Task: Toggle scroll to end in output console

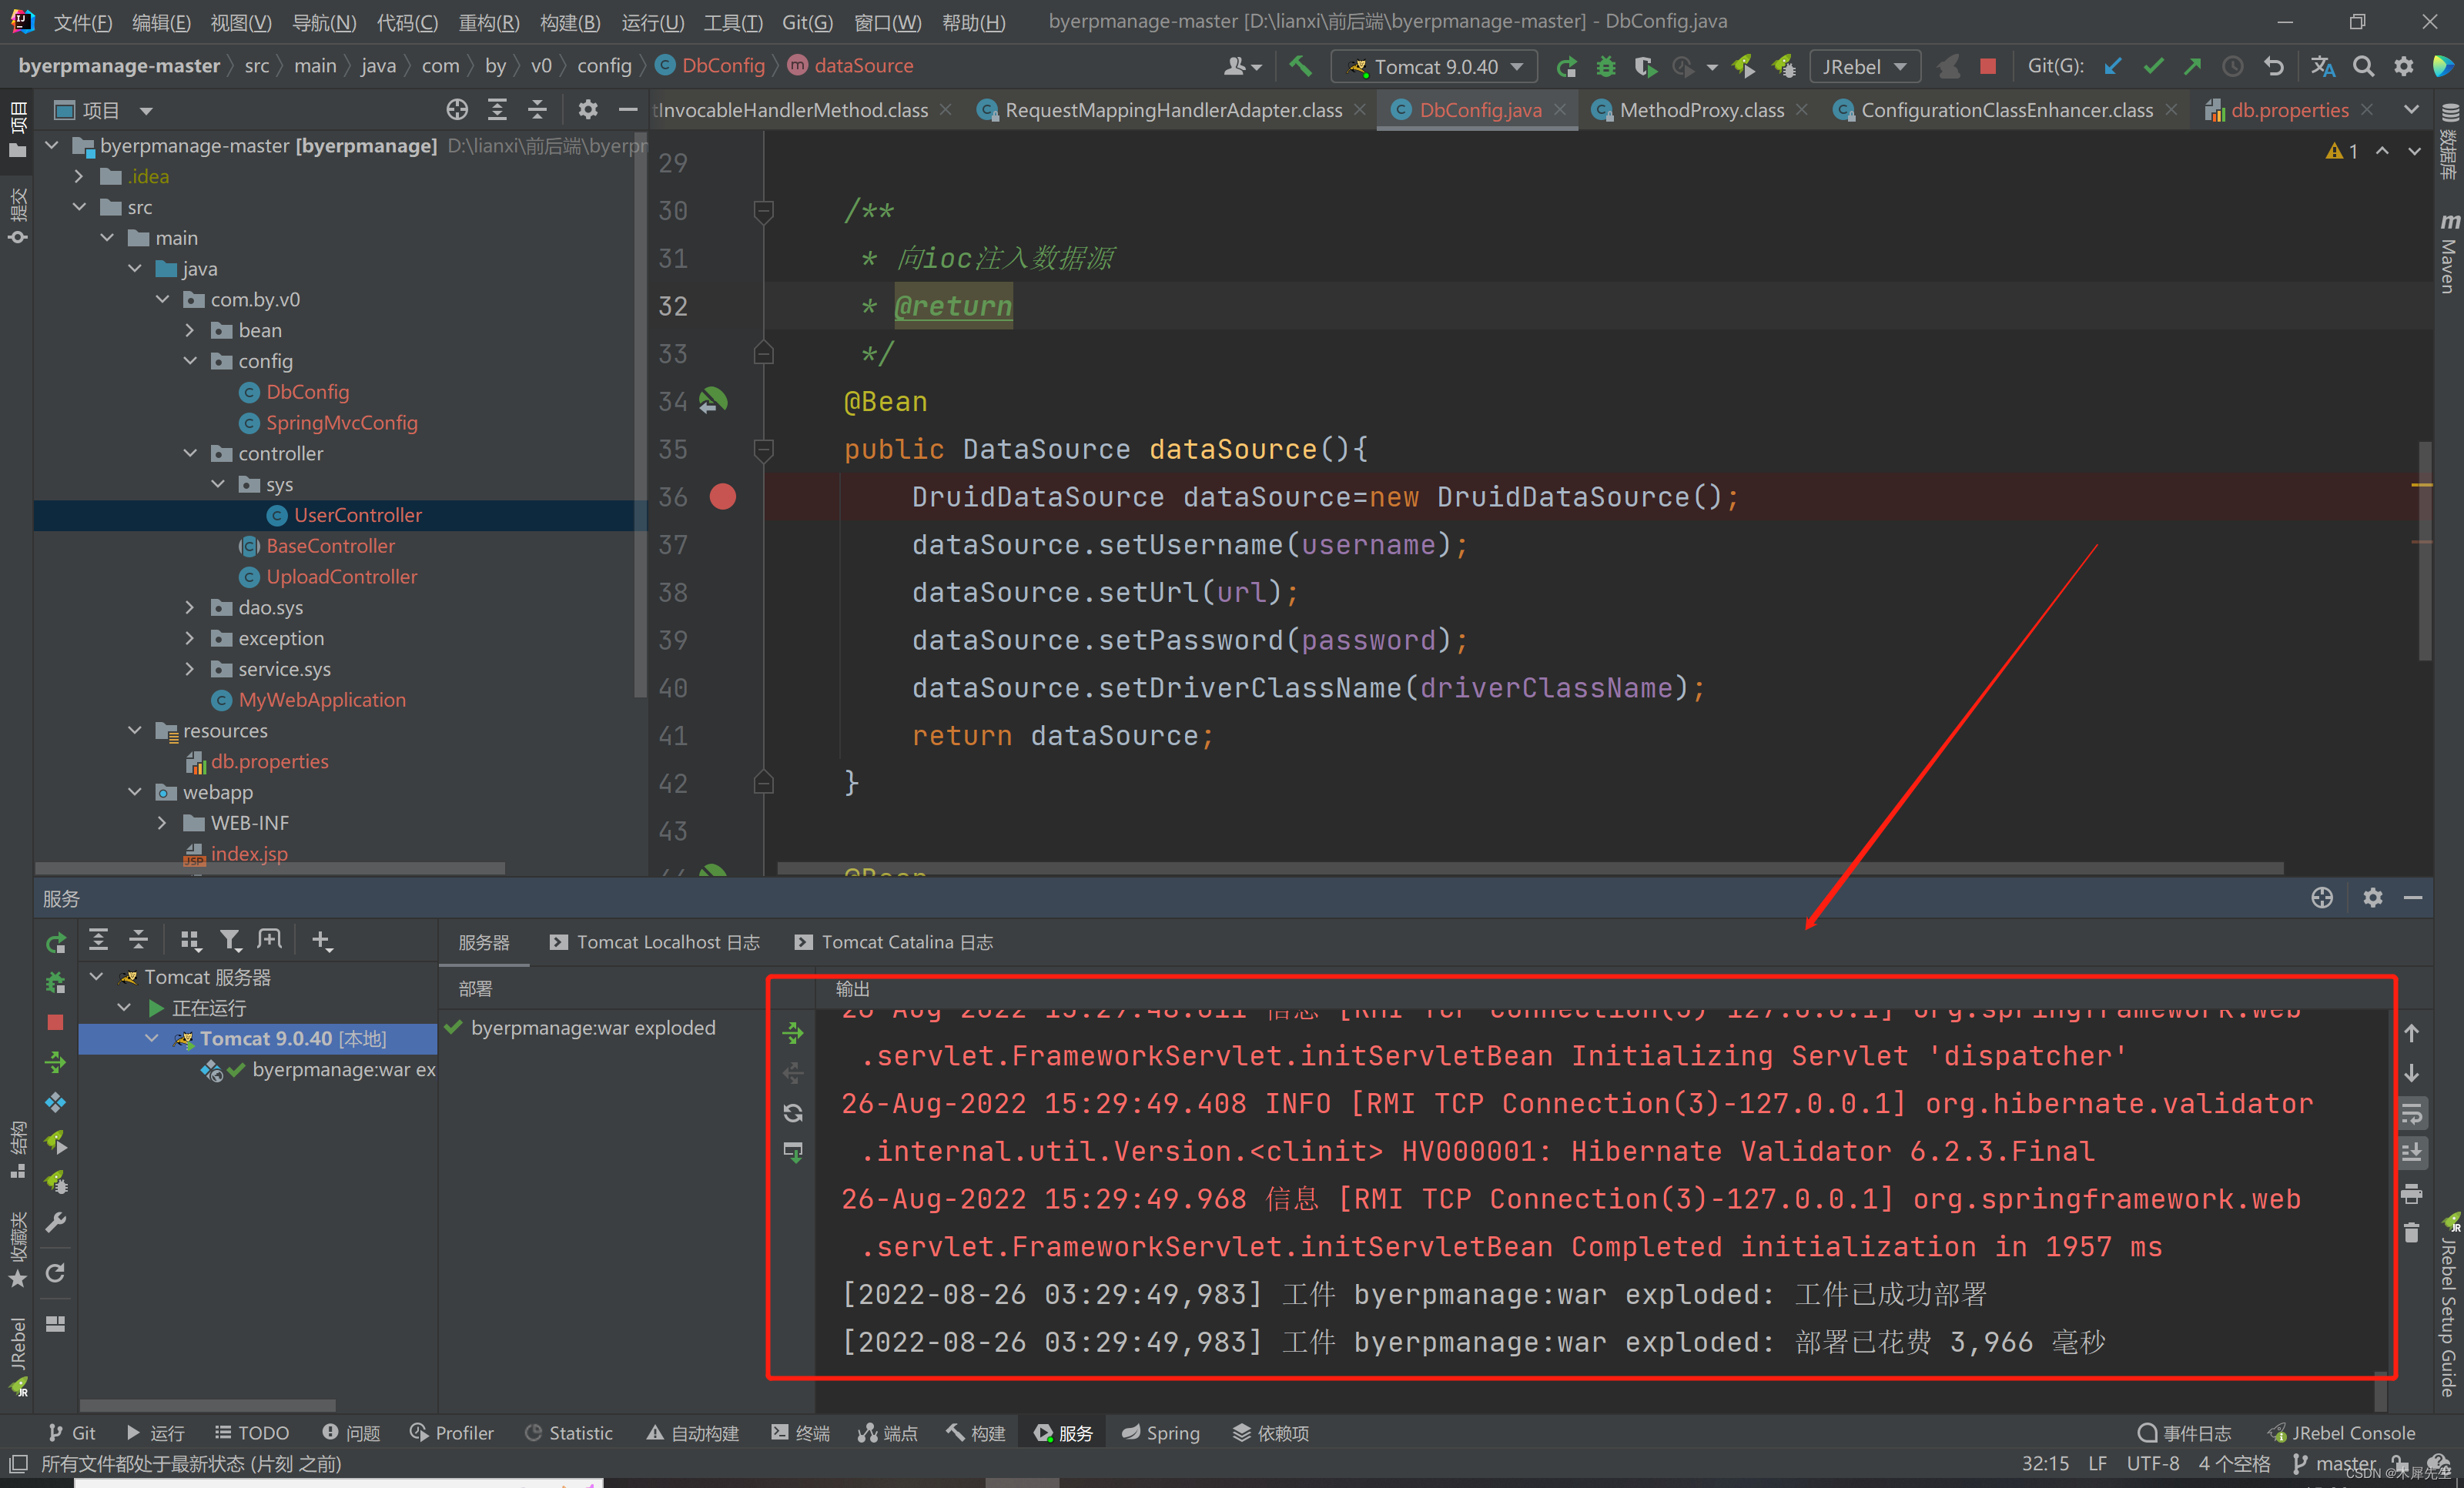Action: coord(2412,1153)
